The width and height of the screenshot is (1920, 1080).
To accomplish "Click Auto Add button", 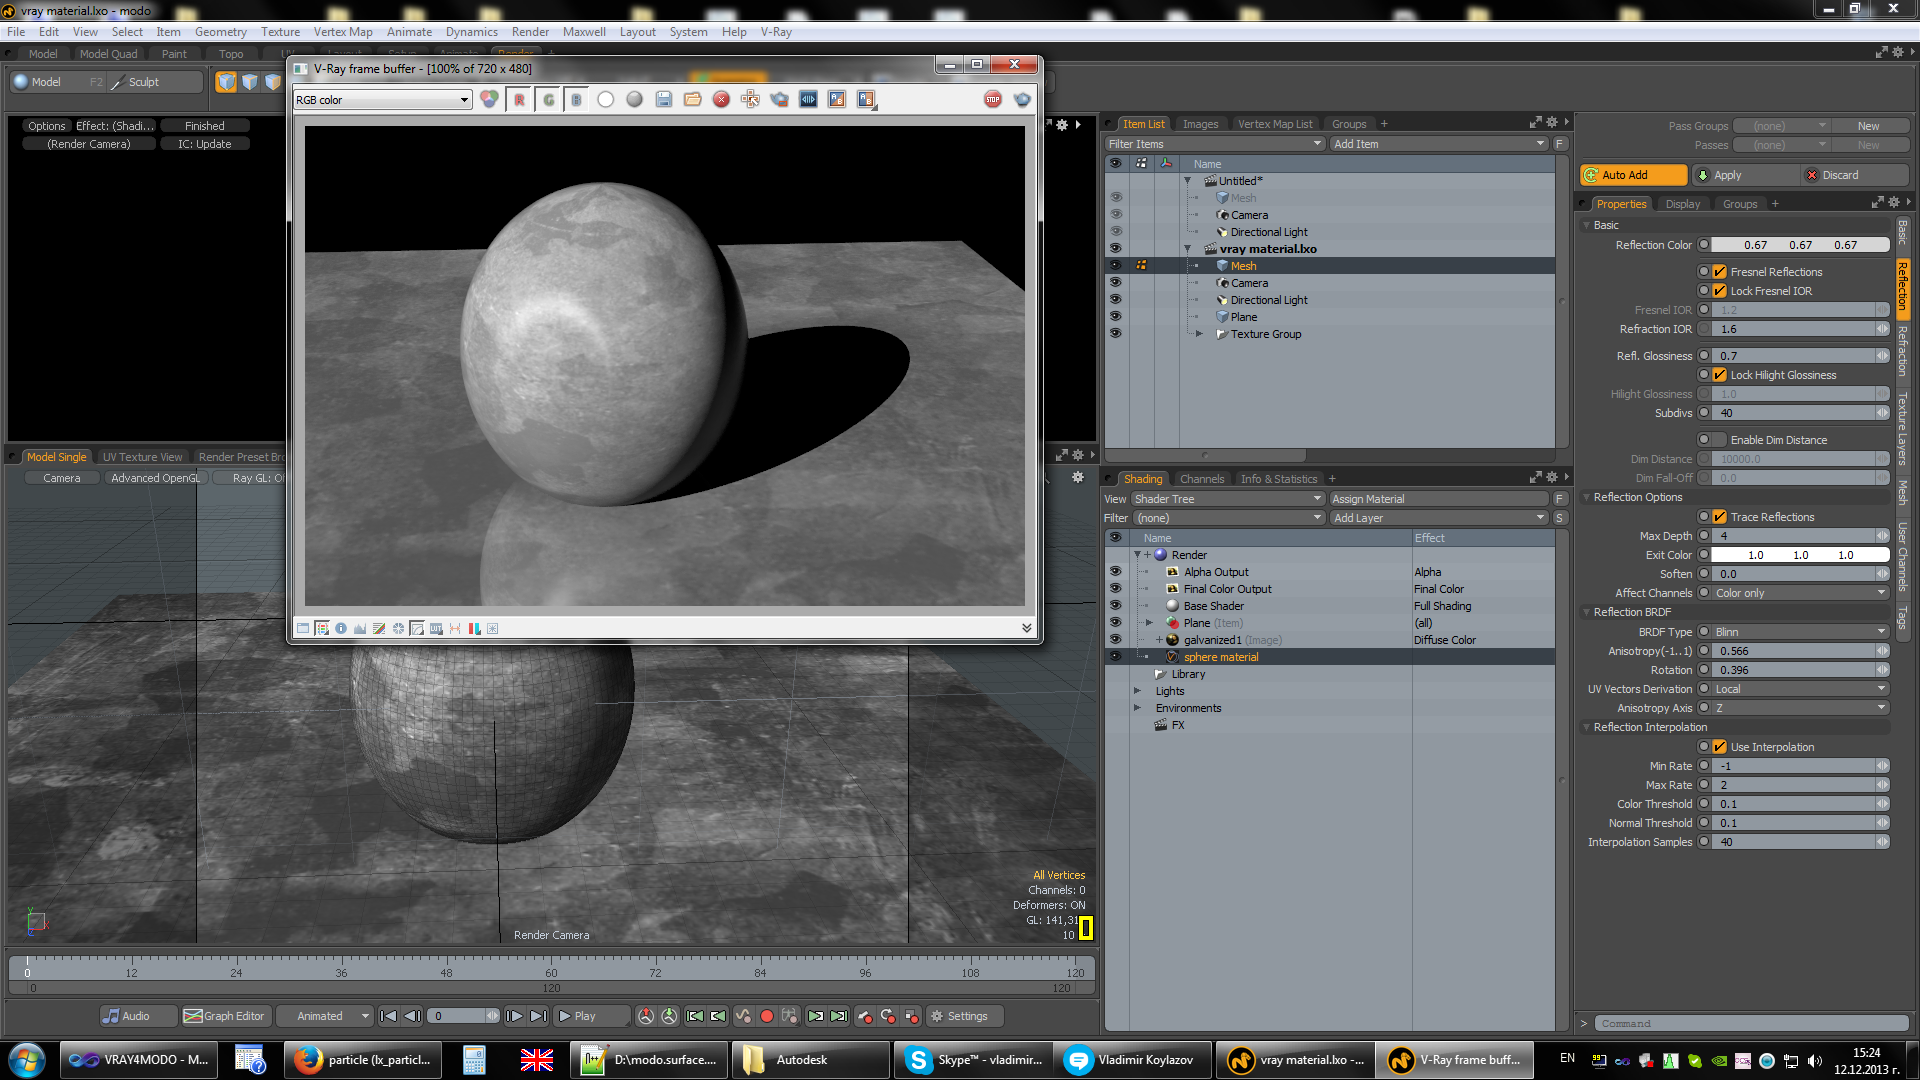I will [x=1634, y=175].
